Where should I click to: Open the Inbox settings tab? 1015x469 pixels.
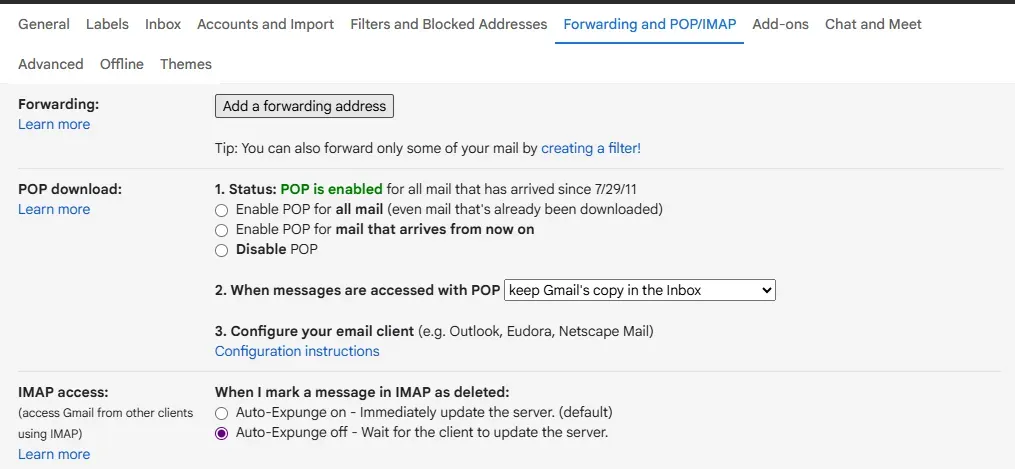163,24
